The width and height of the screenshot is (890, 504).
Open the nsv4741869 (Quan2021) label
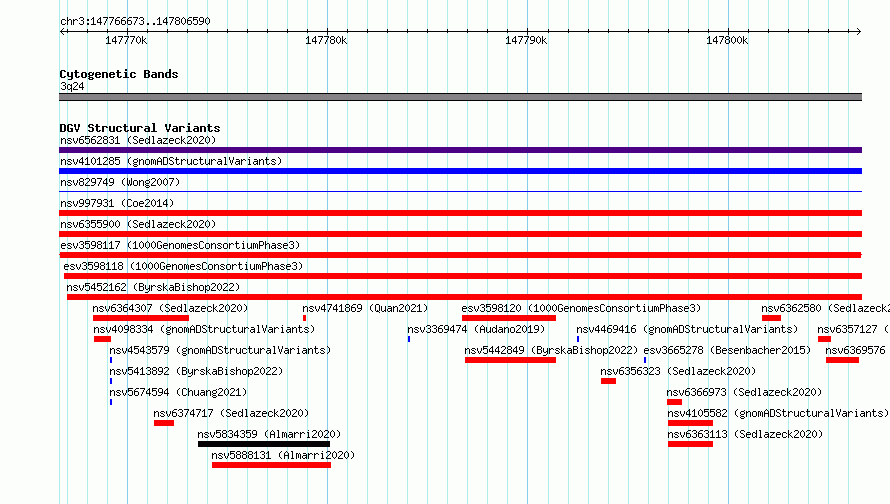pyautogui.click(x=365, y=308)
